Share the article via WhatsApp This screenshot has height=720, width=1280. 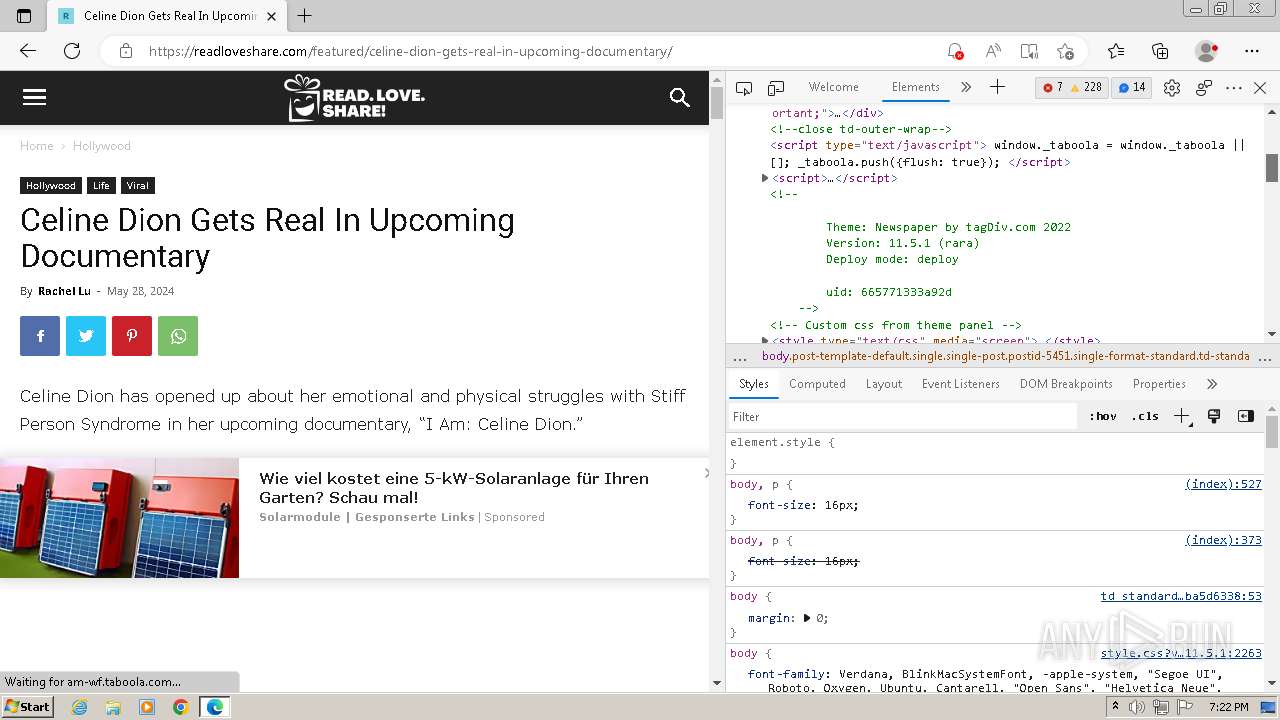pyautogui.click(x=178, y=336)
